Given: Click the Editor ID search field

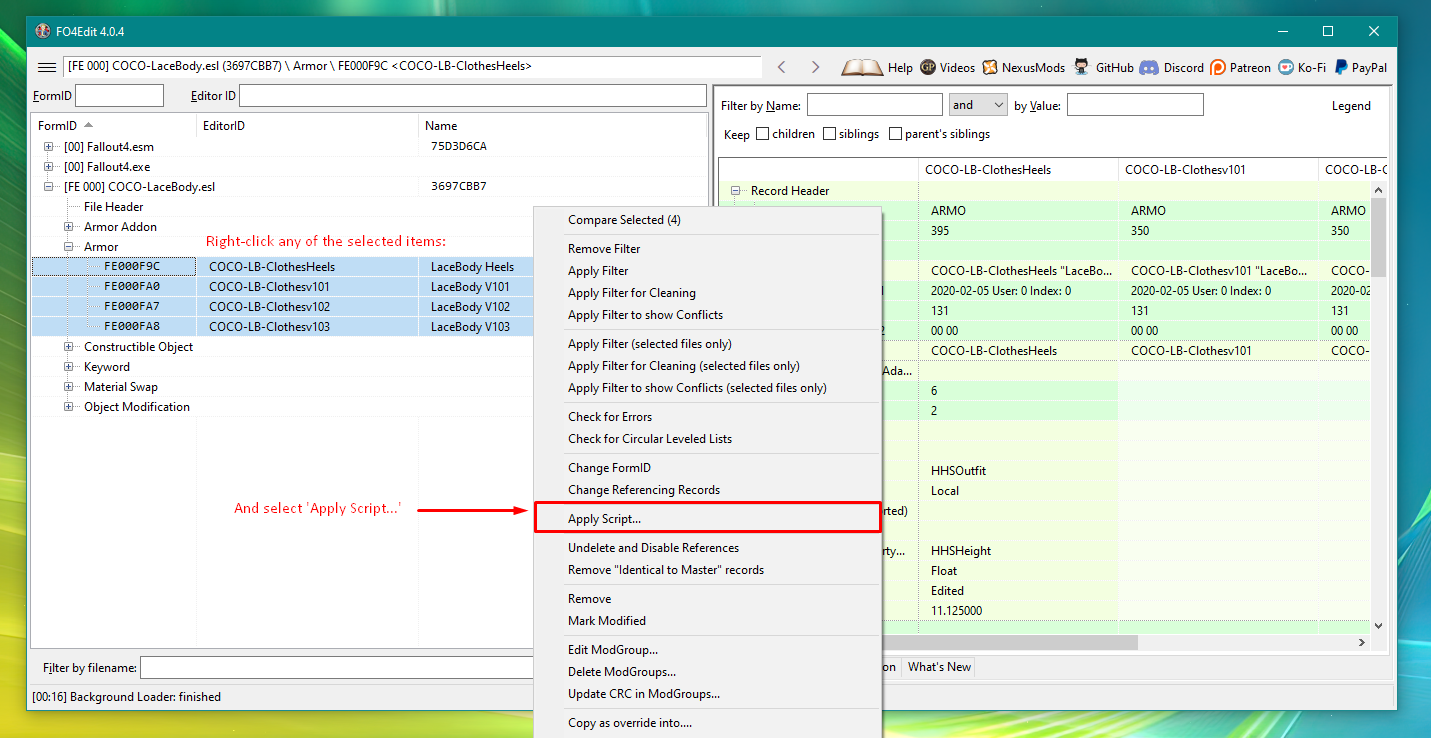Looking at the screenshot, I should click(472, 96).
